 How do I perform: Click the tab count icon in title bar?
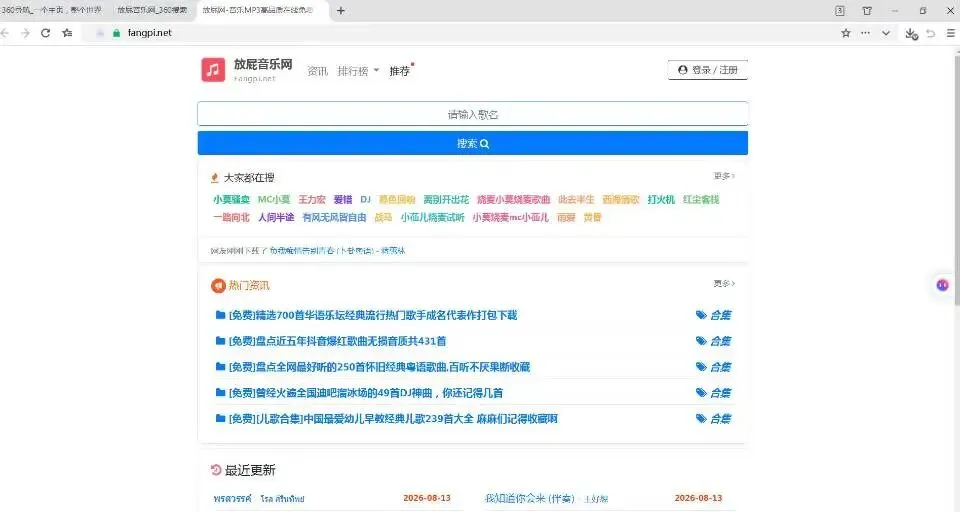click(839, 10)
